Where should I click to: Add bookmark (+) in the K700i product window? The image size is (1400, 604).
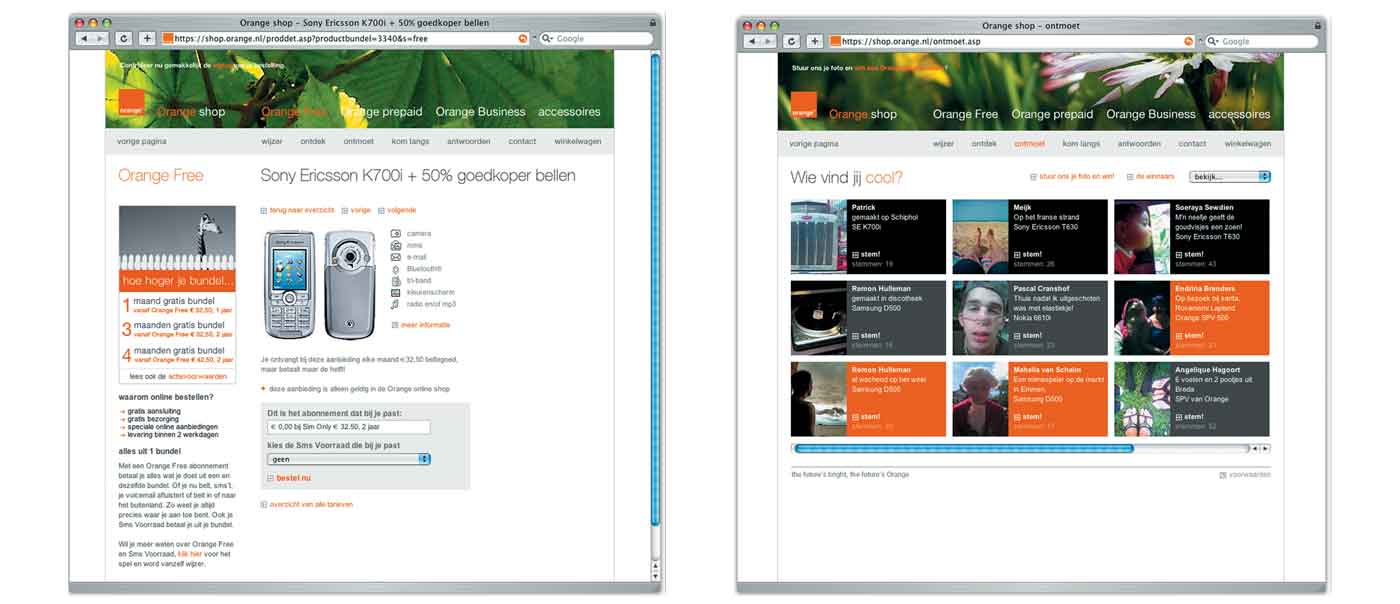click(x=147, y=39)
